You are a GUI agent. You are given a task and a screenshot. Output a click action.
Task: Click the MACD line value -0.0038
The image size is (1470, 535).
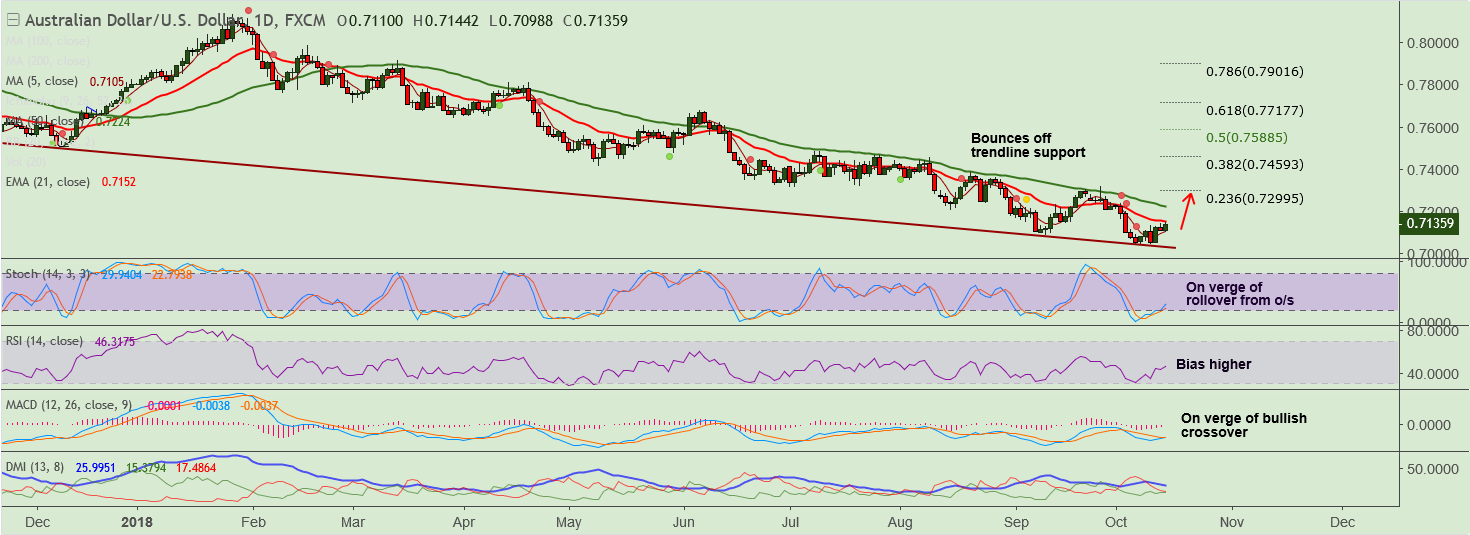211,405
